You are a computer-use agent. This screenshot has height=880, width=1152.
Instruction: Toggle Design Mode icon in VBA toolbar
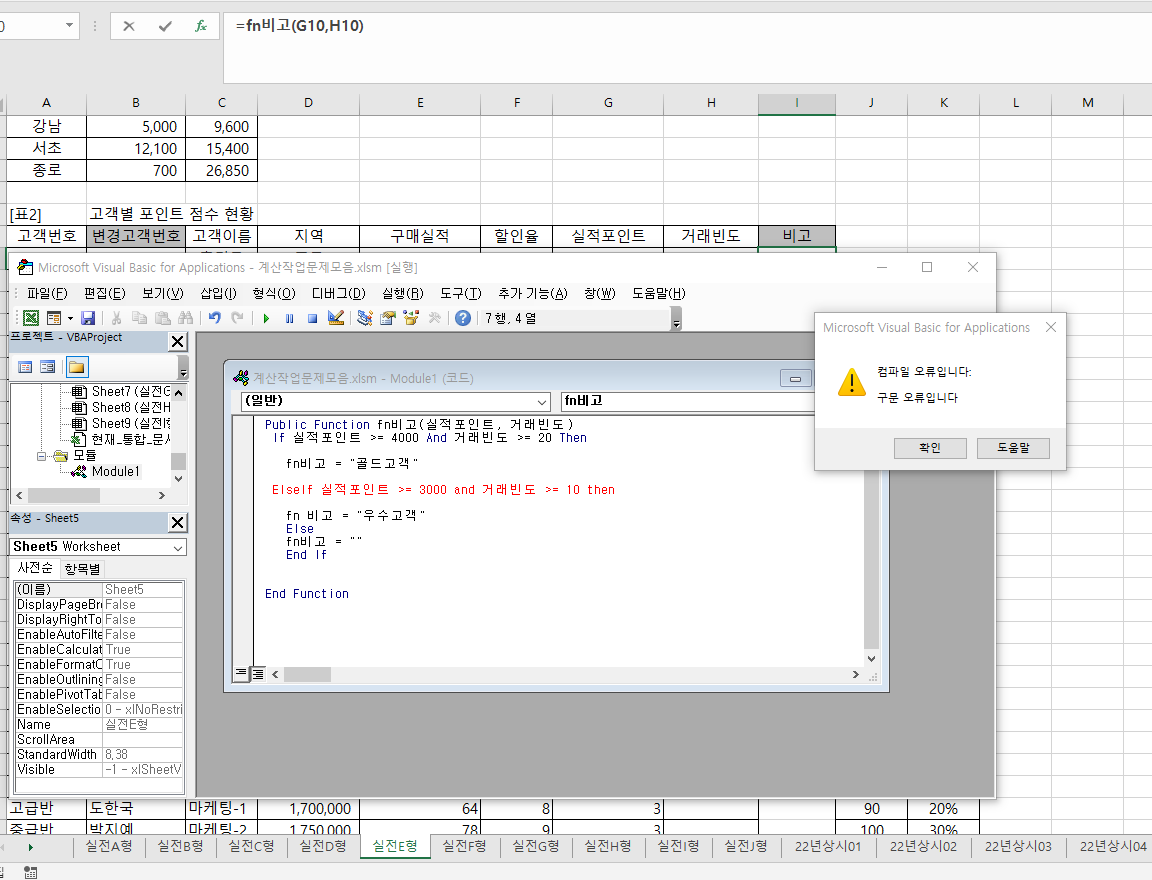click(x=336, y=318)
